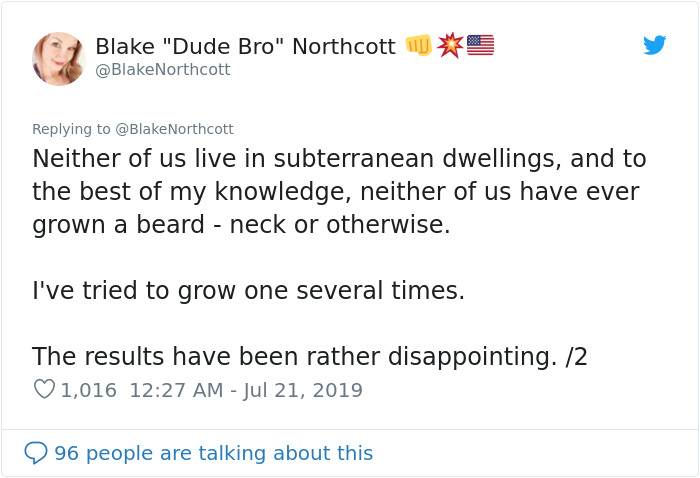The image size is (700, 478).
Task: Click the speech bubble reply icon
Action: coord(36,453)
